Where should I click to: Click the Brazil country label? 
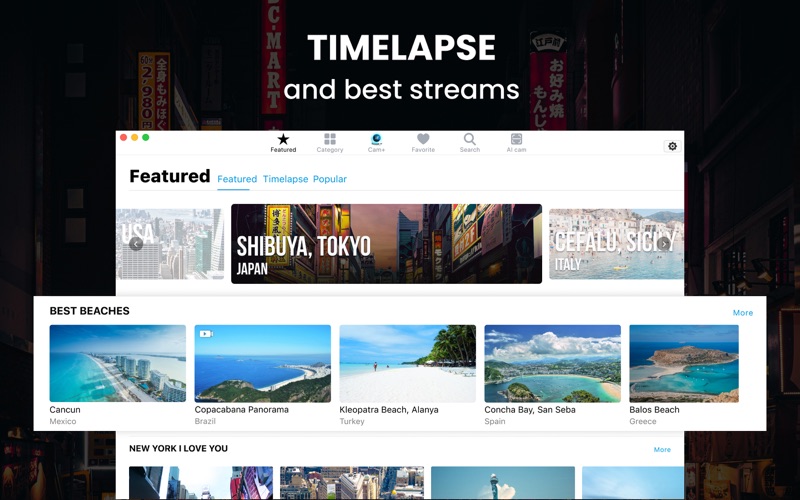pos(205,421)
